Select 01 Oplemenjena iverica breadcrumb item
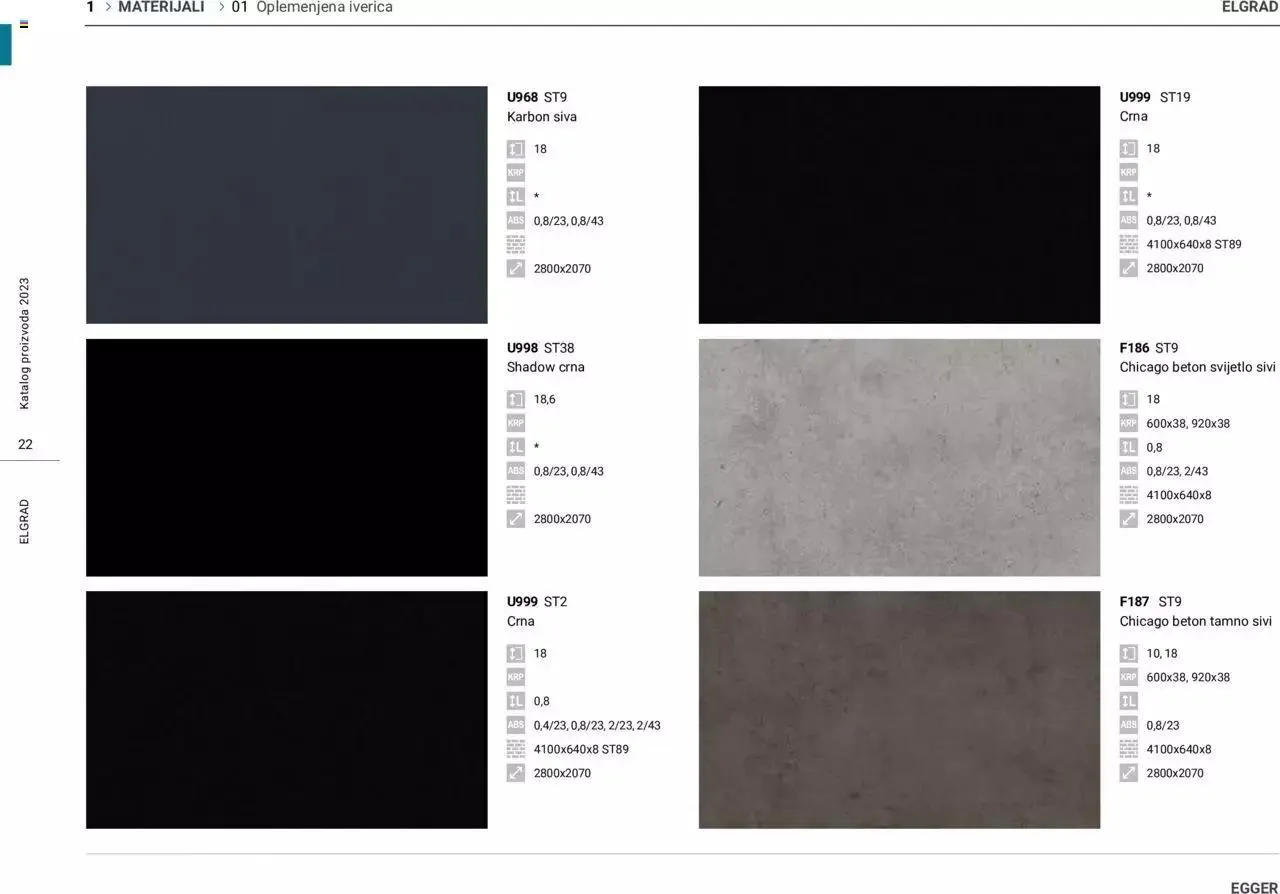The image size is (1280, 894). 312,7
